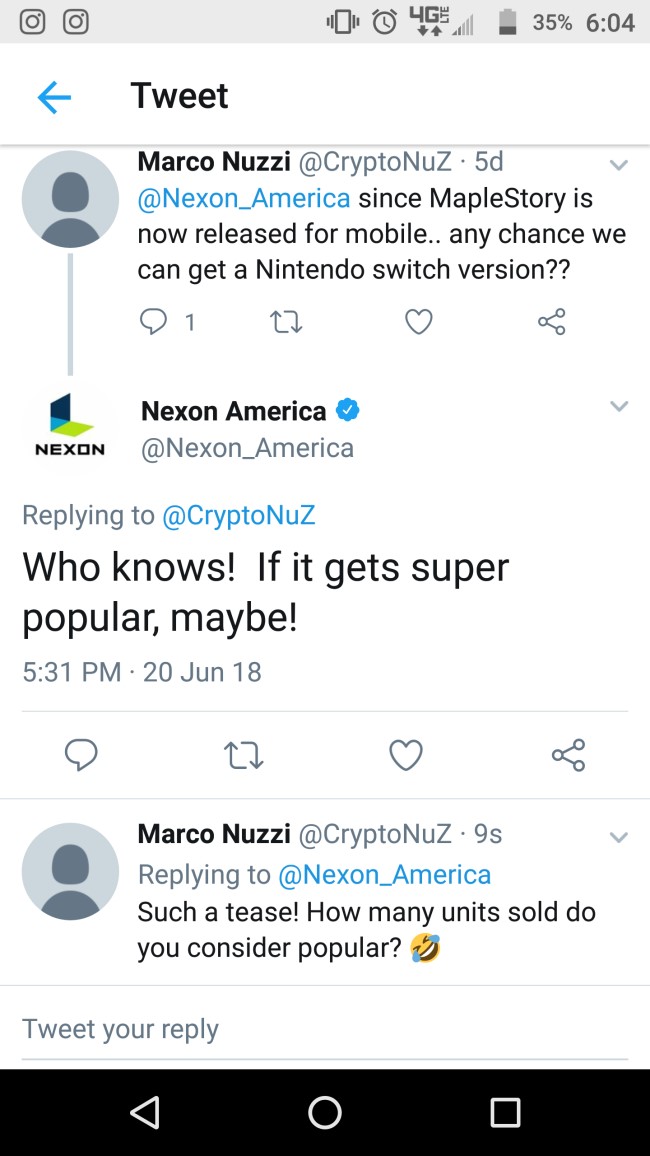
Task: Open @CryptoNuZ link after Replying to
Action: tap(238, 515)
